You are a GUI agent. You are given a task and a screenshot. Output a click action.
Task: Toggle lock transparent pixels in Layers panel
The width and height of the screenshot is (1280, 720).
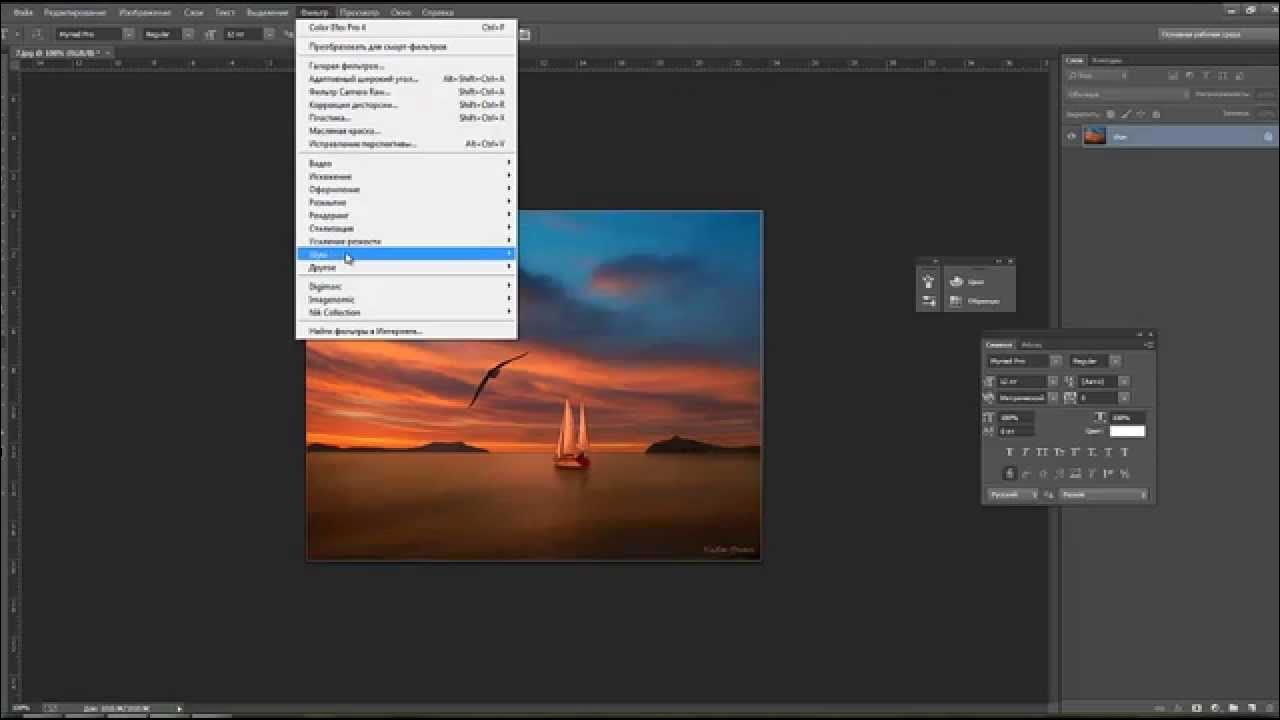[x=1111, y=114]
